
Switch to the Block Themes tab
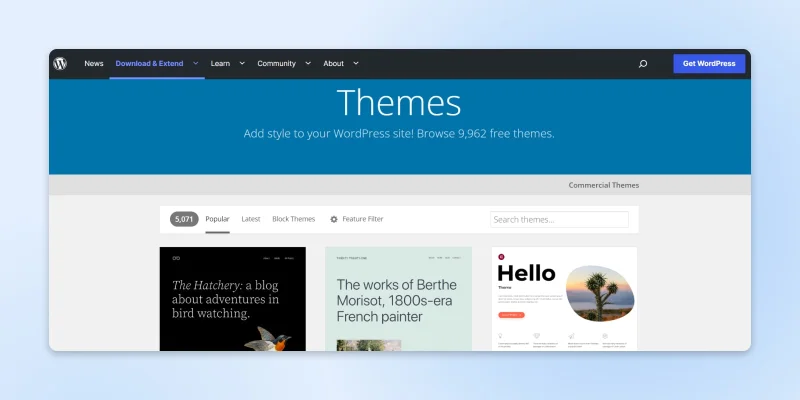[x=293, y=219]
